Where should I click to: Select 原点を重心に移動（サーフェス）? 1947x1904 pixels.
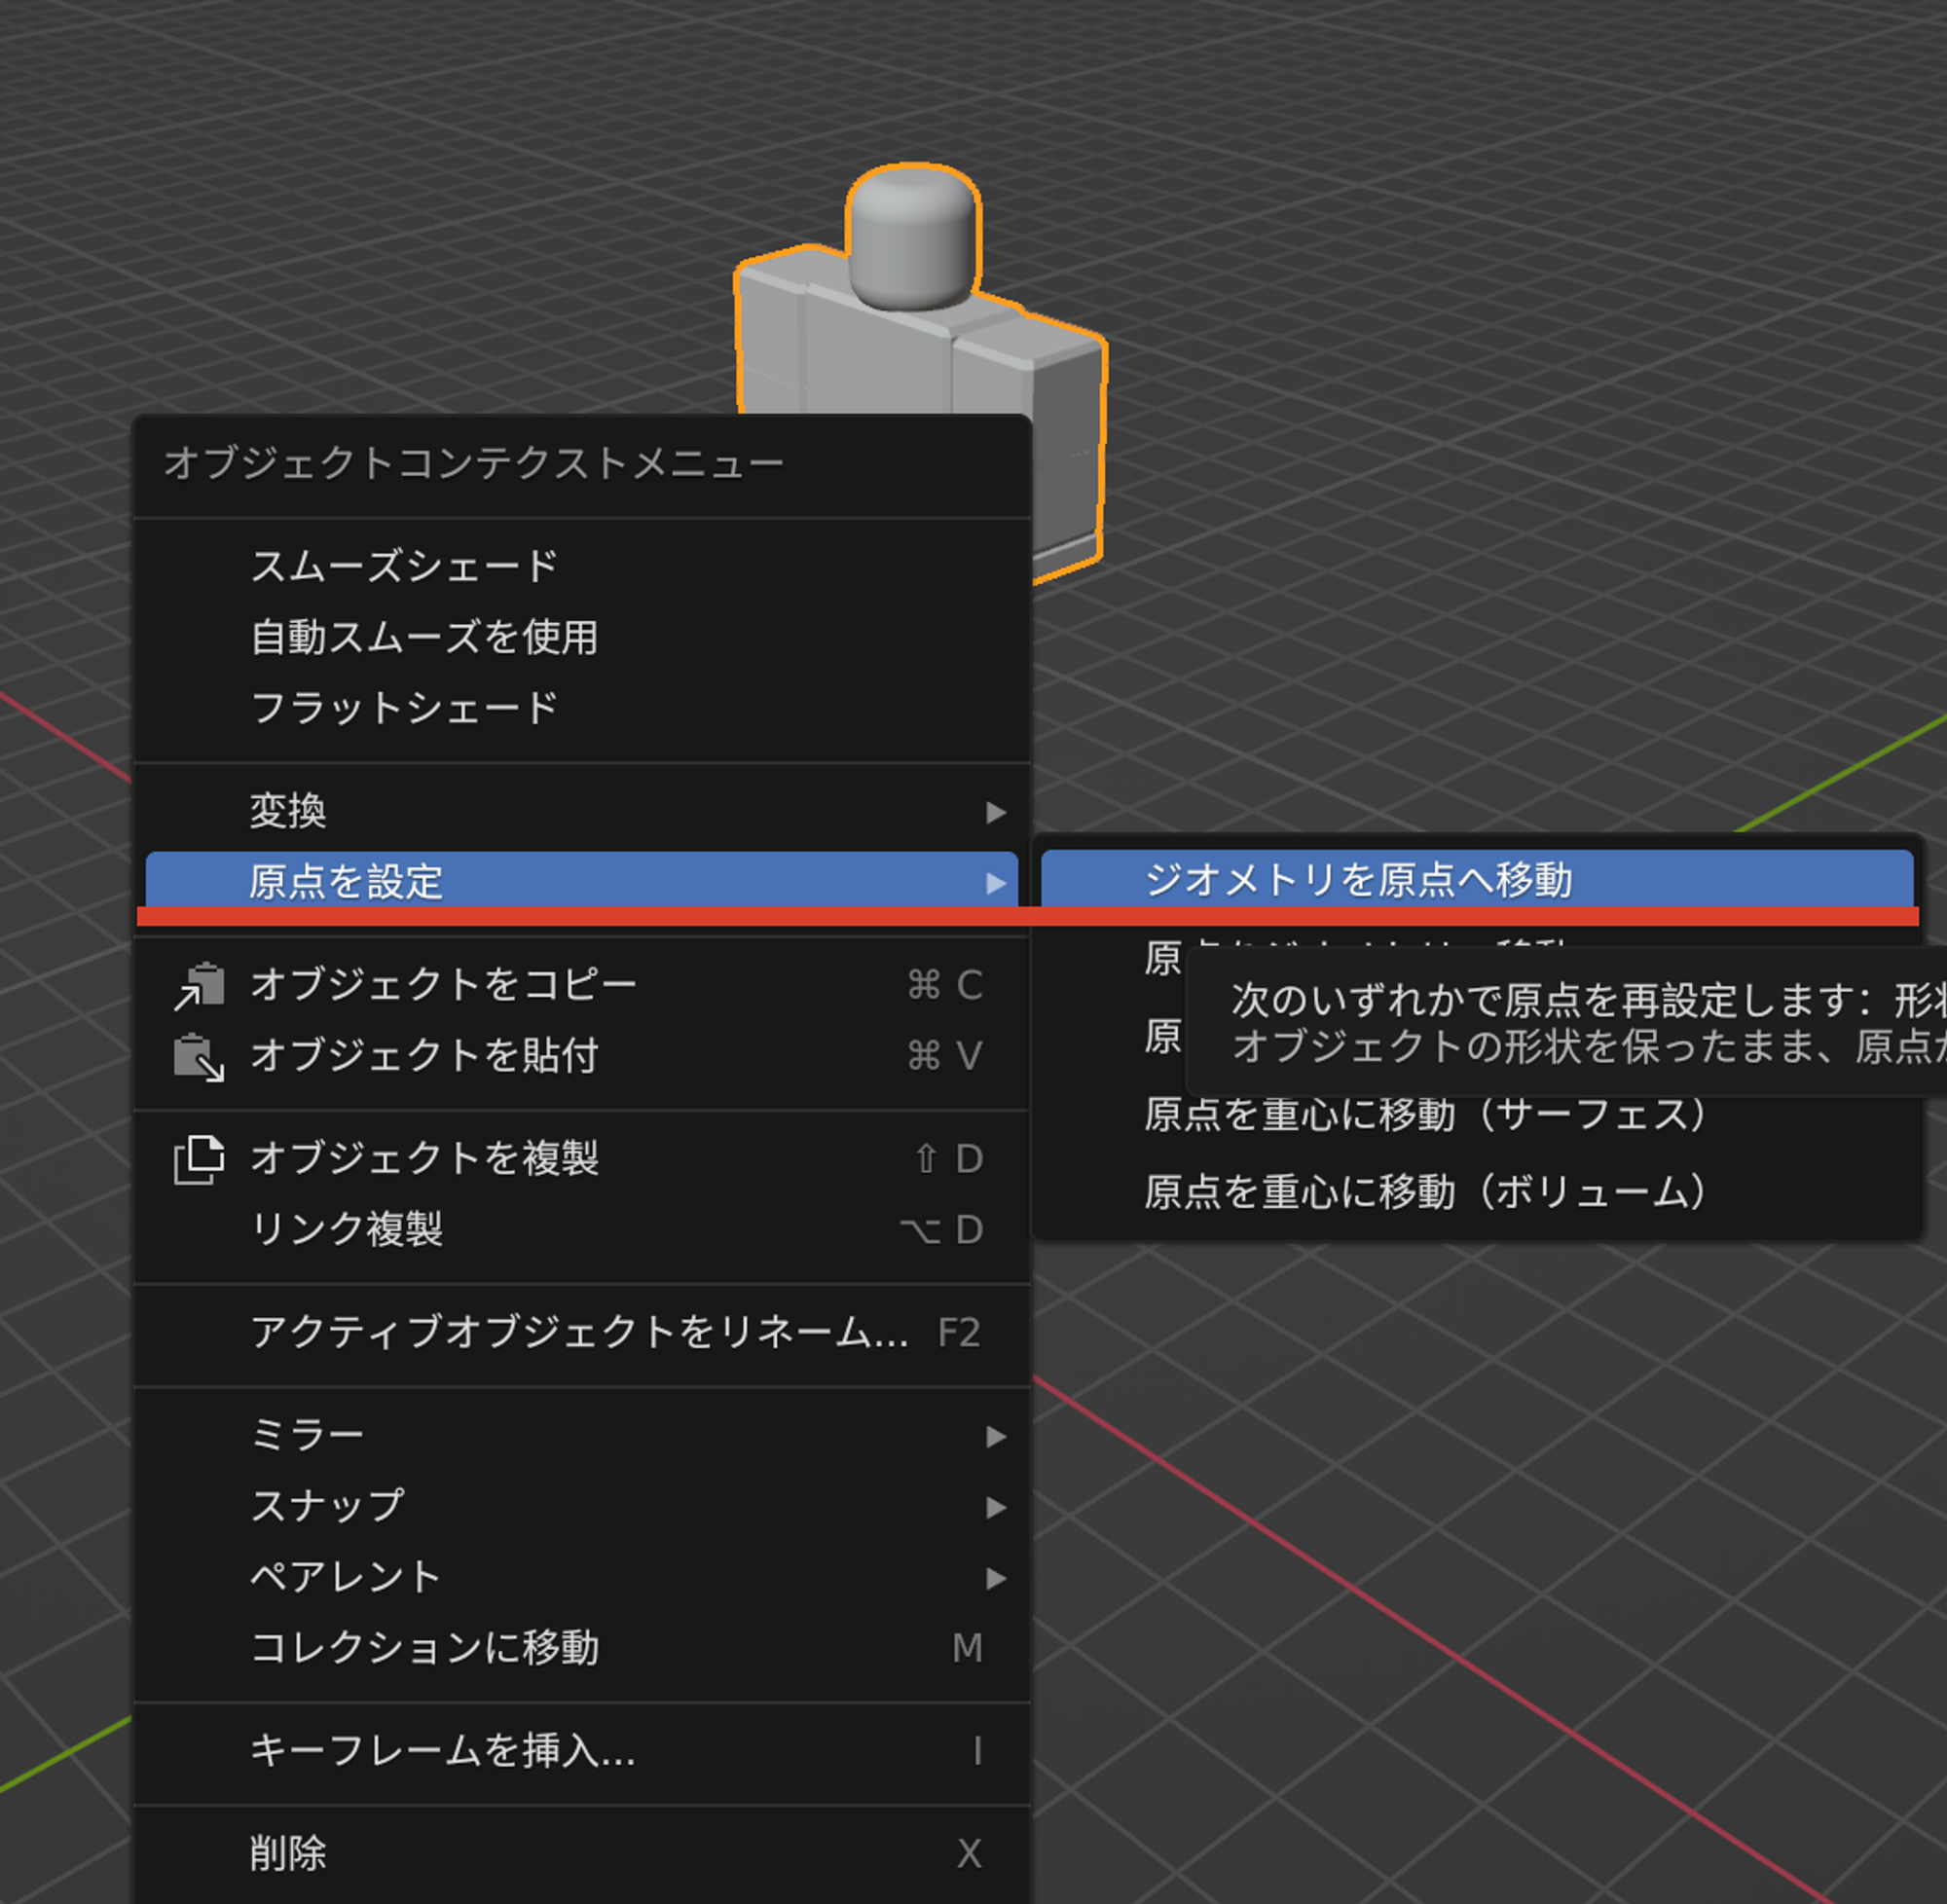[1477, 1114]
